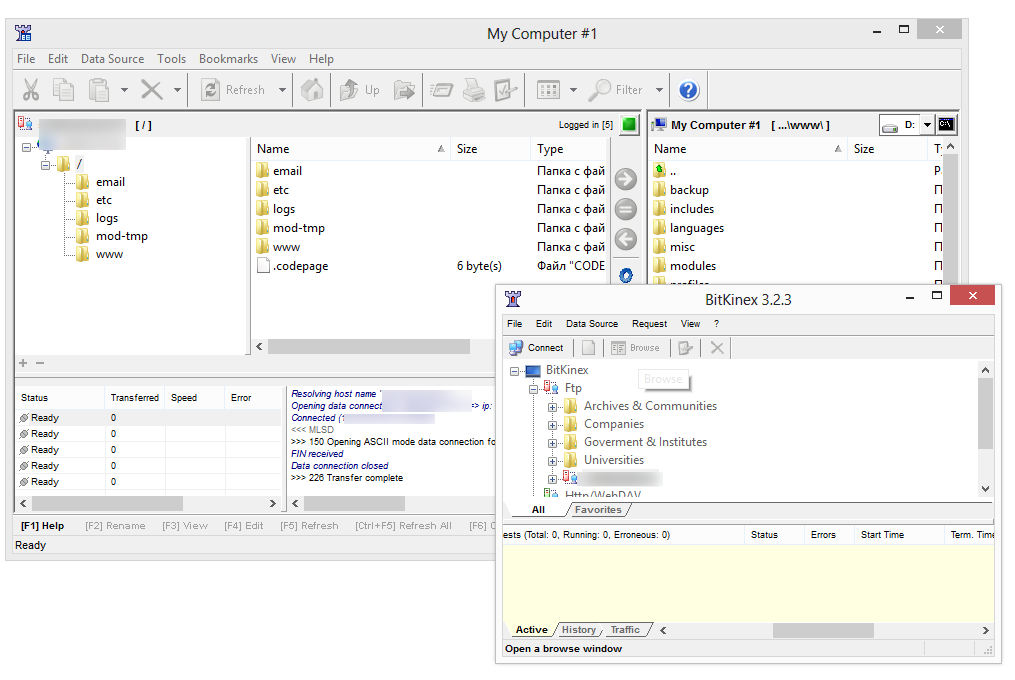Screen dimensions: 1015x680
Task: Select the .codepage file in list
Action: [300, 266]
